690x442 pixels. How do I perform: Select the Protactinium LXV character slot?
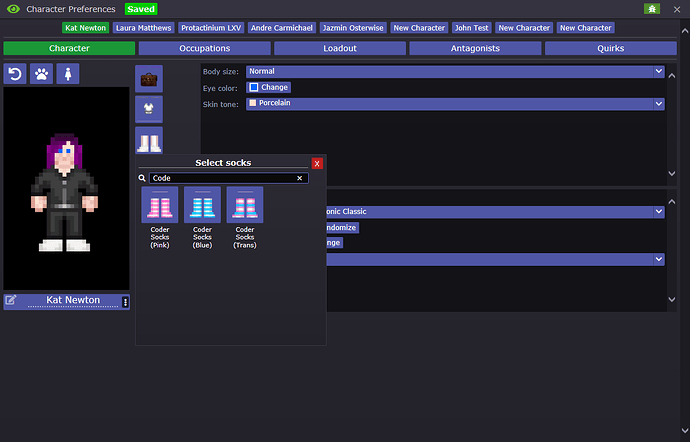point(211,28)
